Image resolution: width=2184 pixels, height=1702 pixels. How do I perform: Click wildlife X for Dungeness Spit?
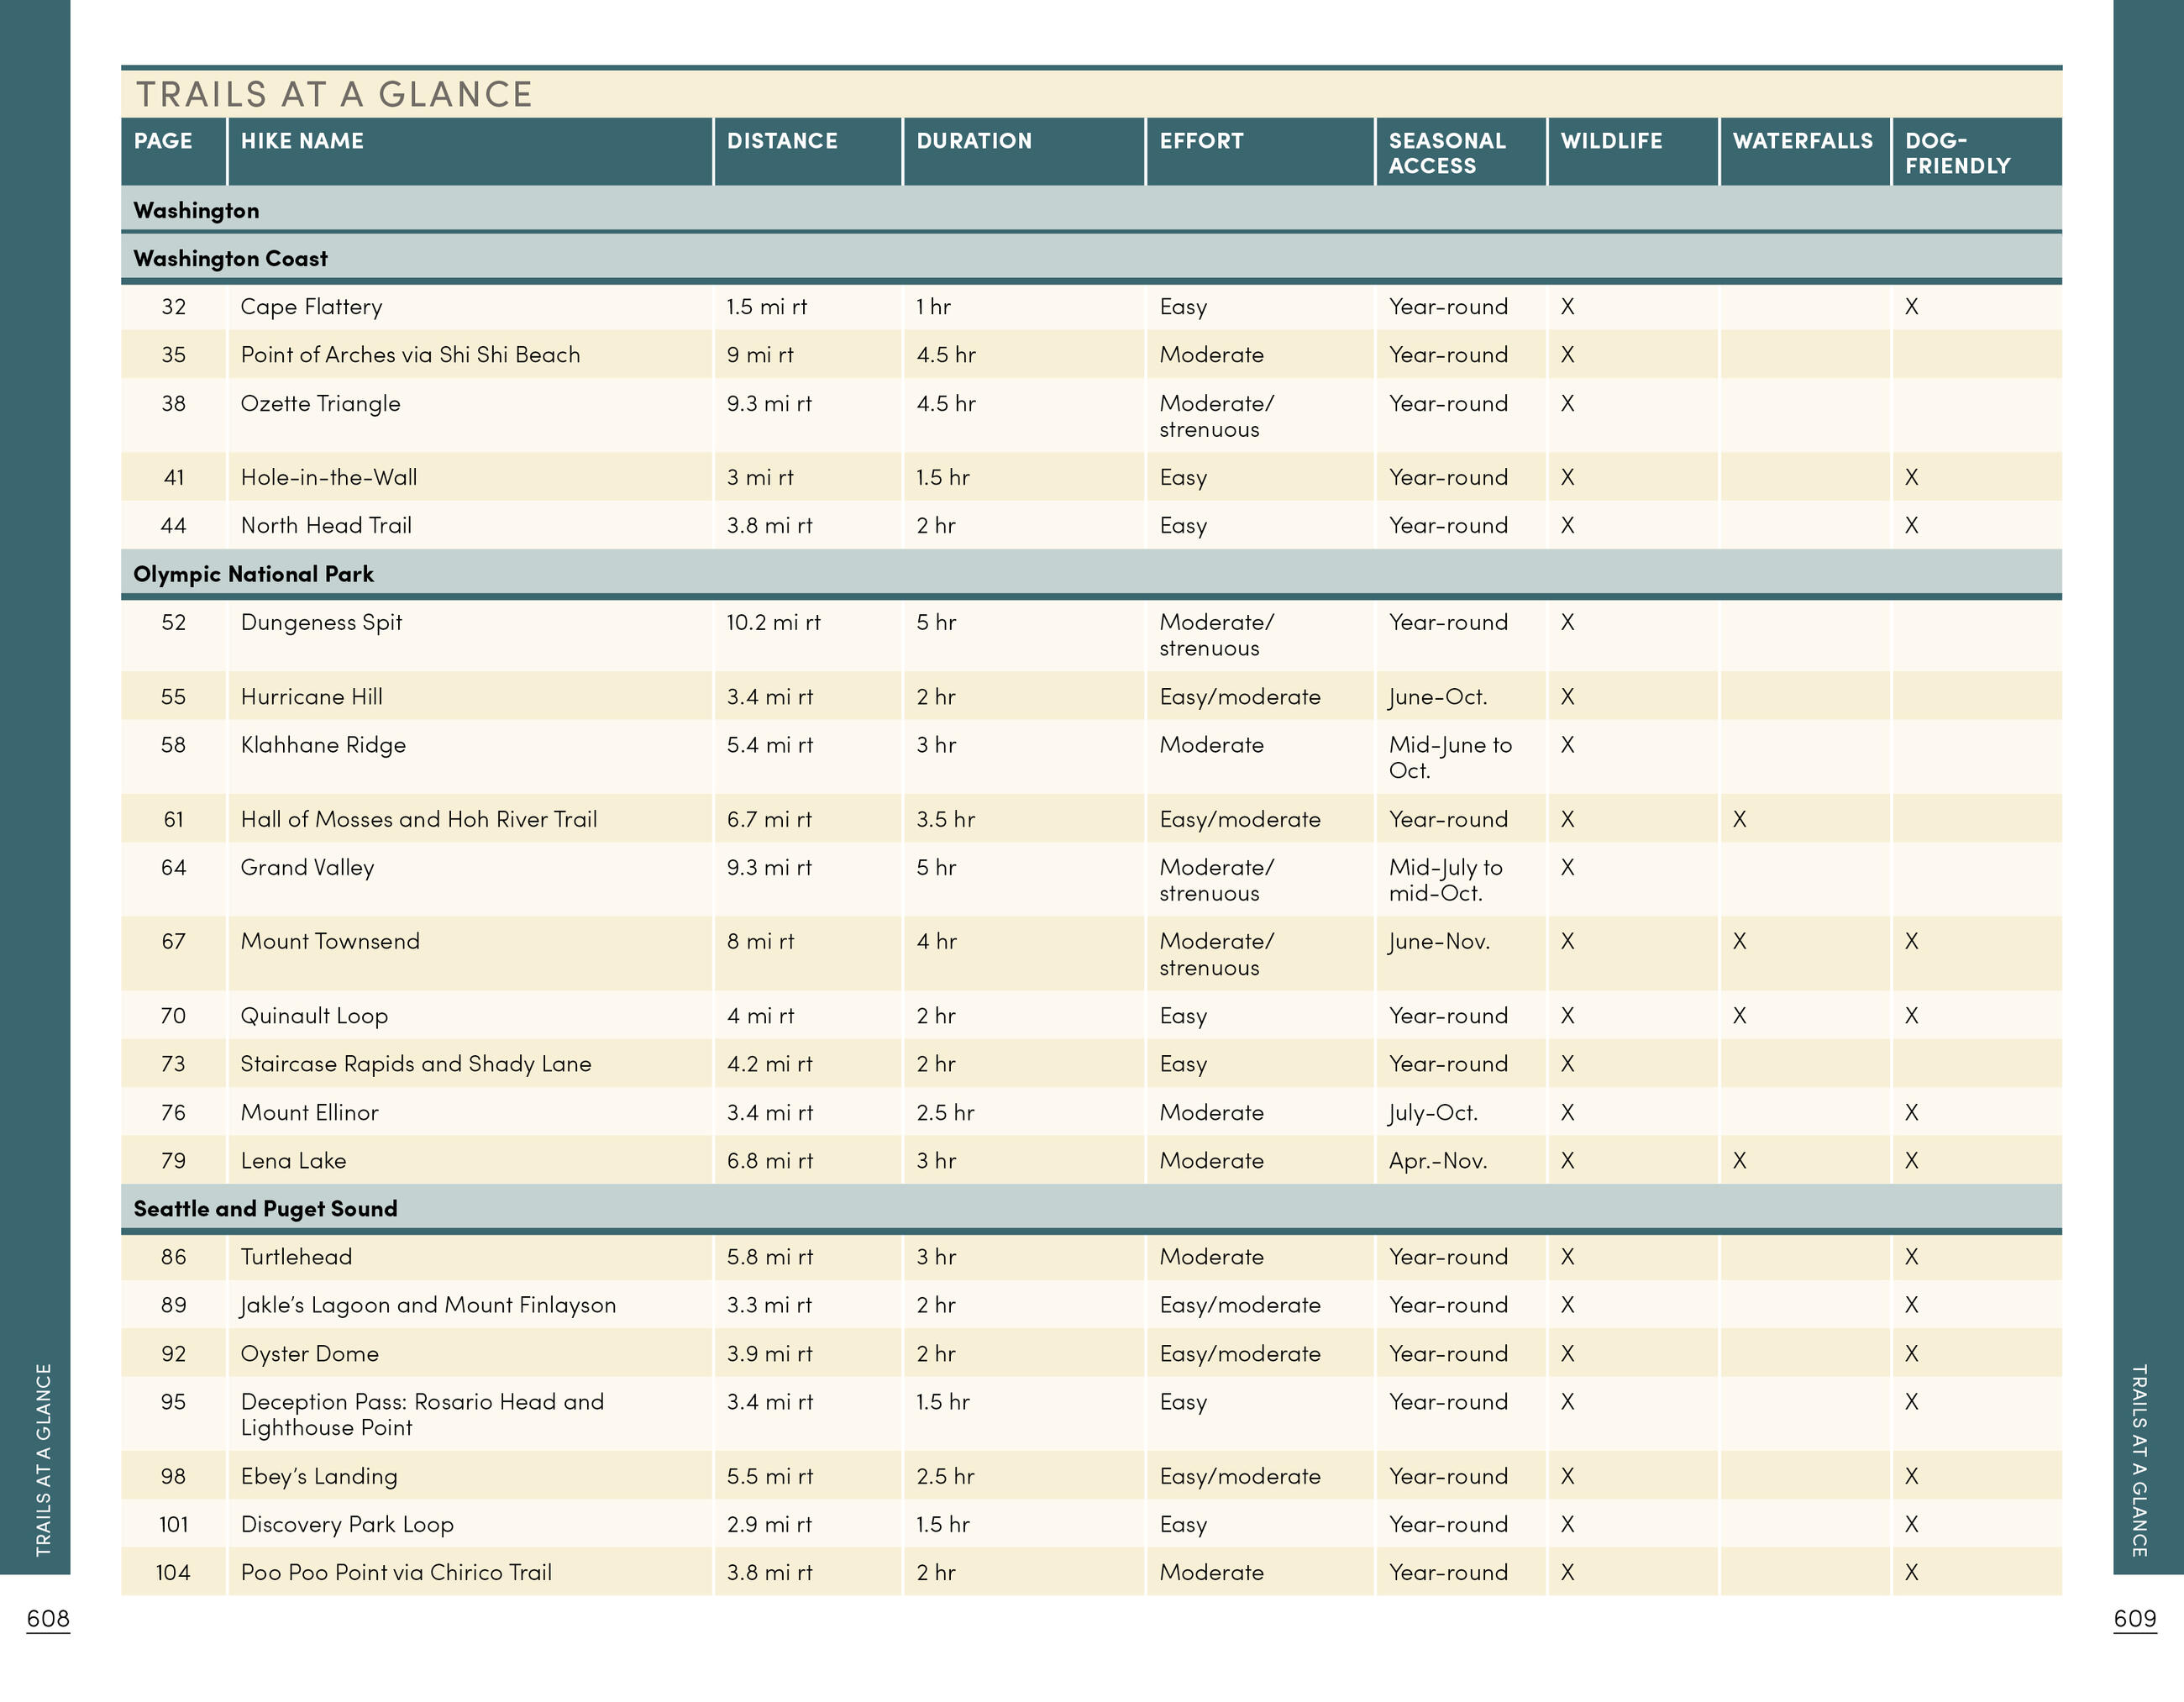1567,622
